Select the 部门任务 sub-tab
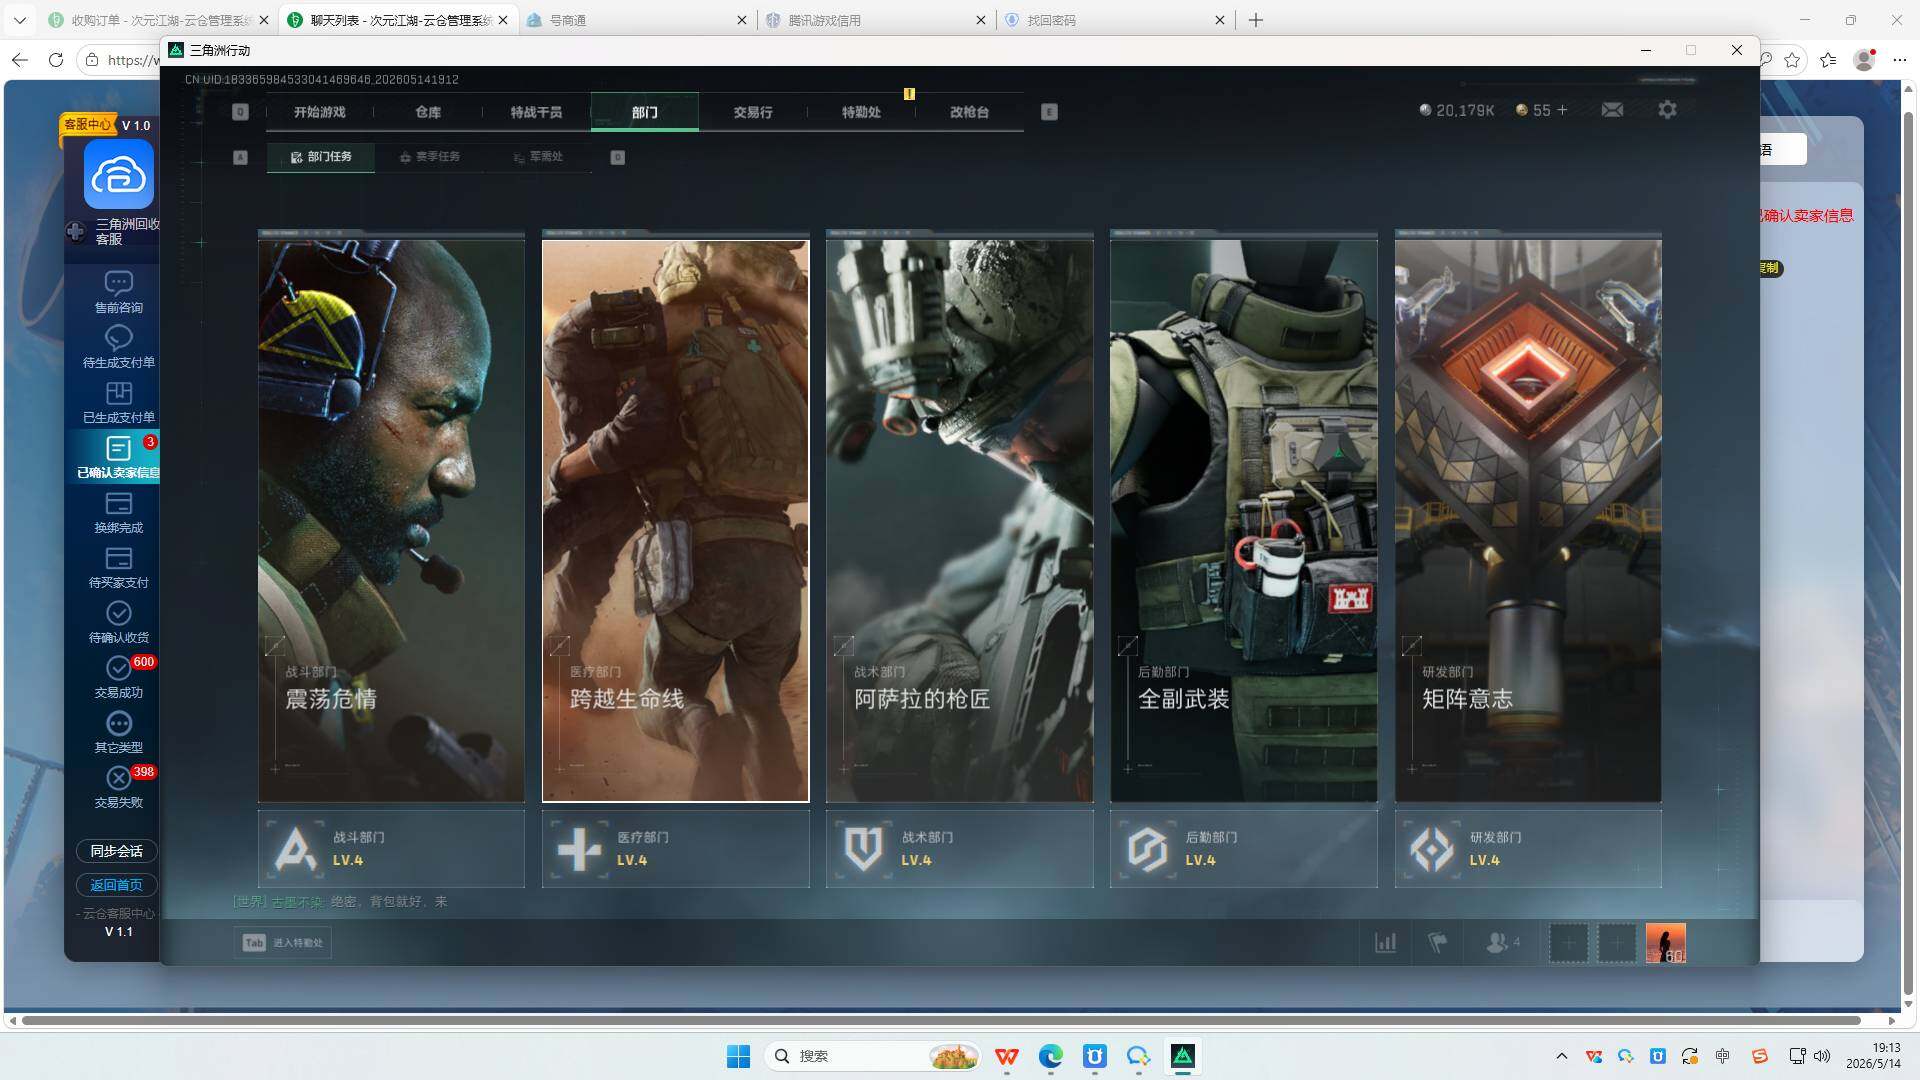This screenshot has width=1920, height=1080. click(x=321, y=157)
